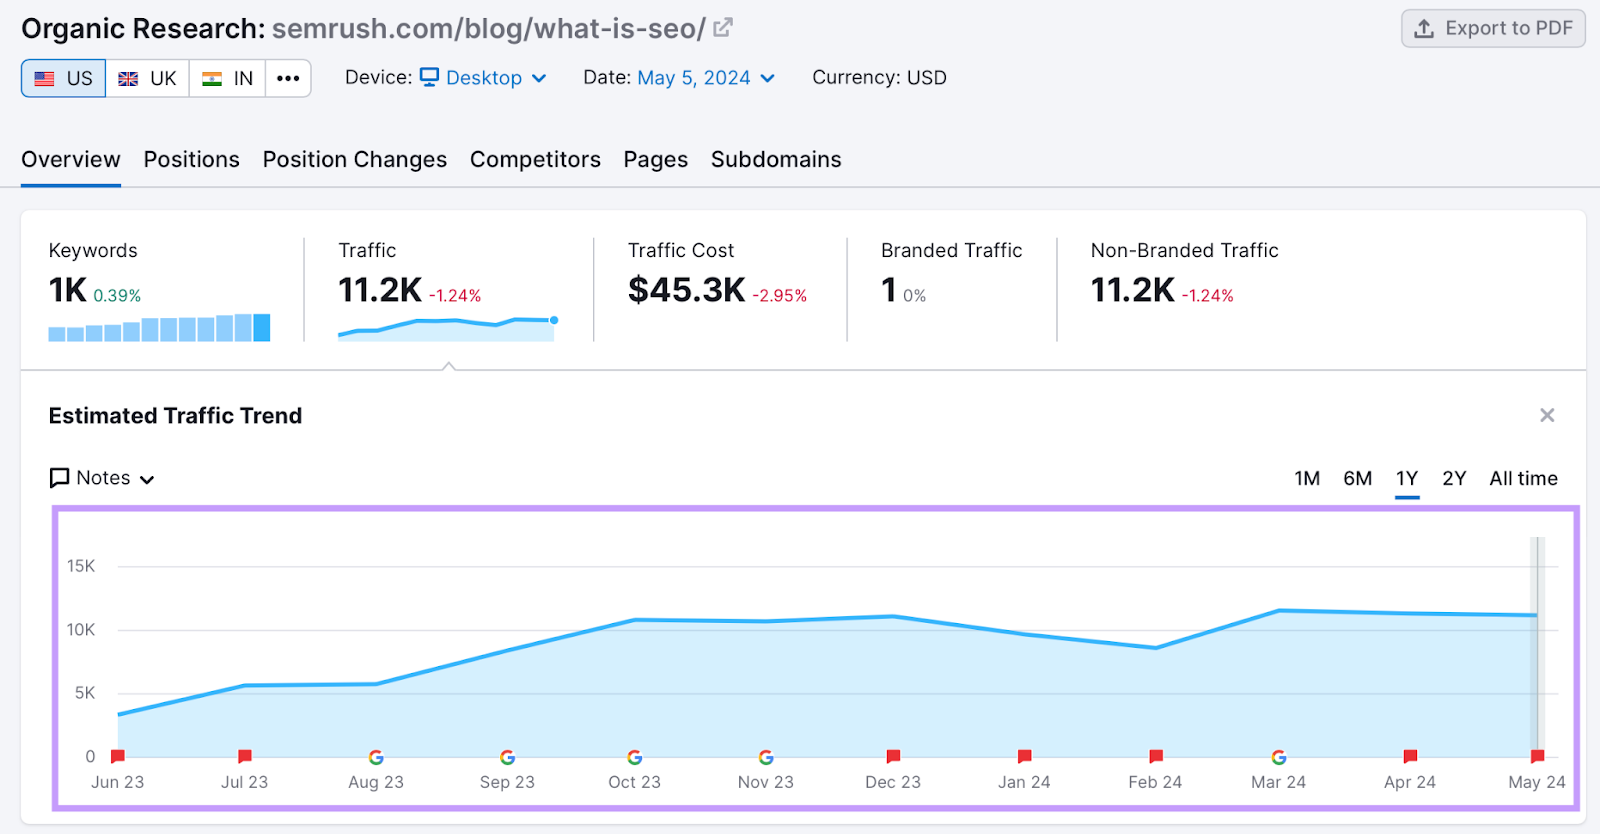Click the red note flag at Jul 23
The image size is (1600, 834).
point(245,756)
